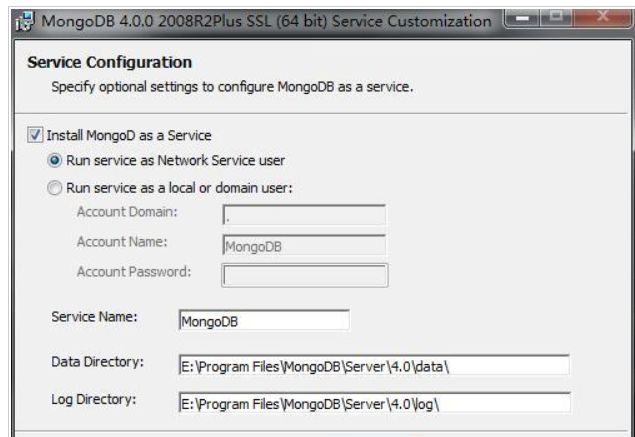Click inside the Data Directory path field
The image size is (635, 437).
pos(374,365)
